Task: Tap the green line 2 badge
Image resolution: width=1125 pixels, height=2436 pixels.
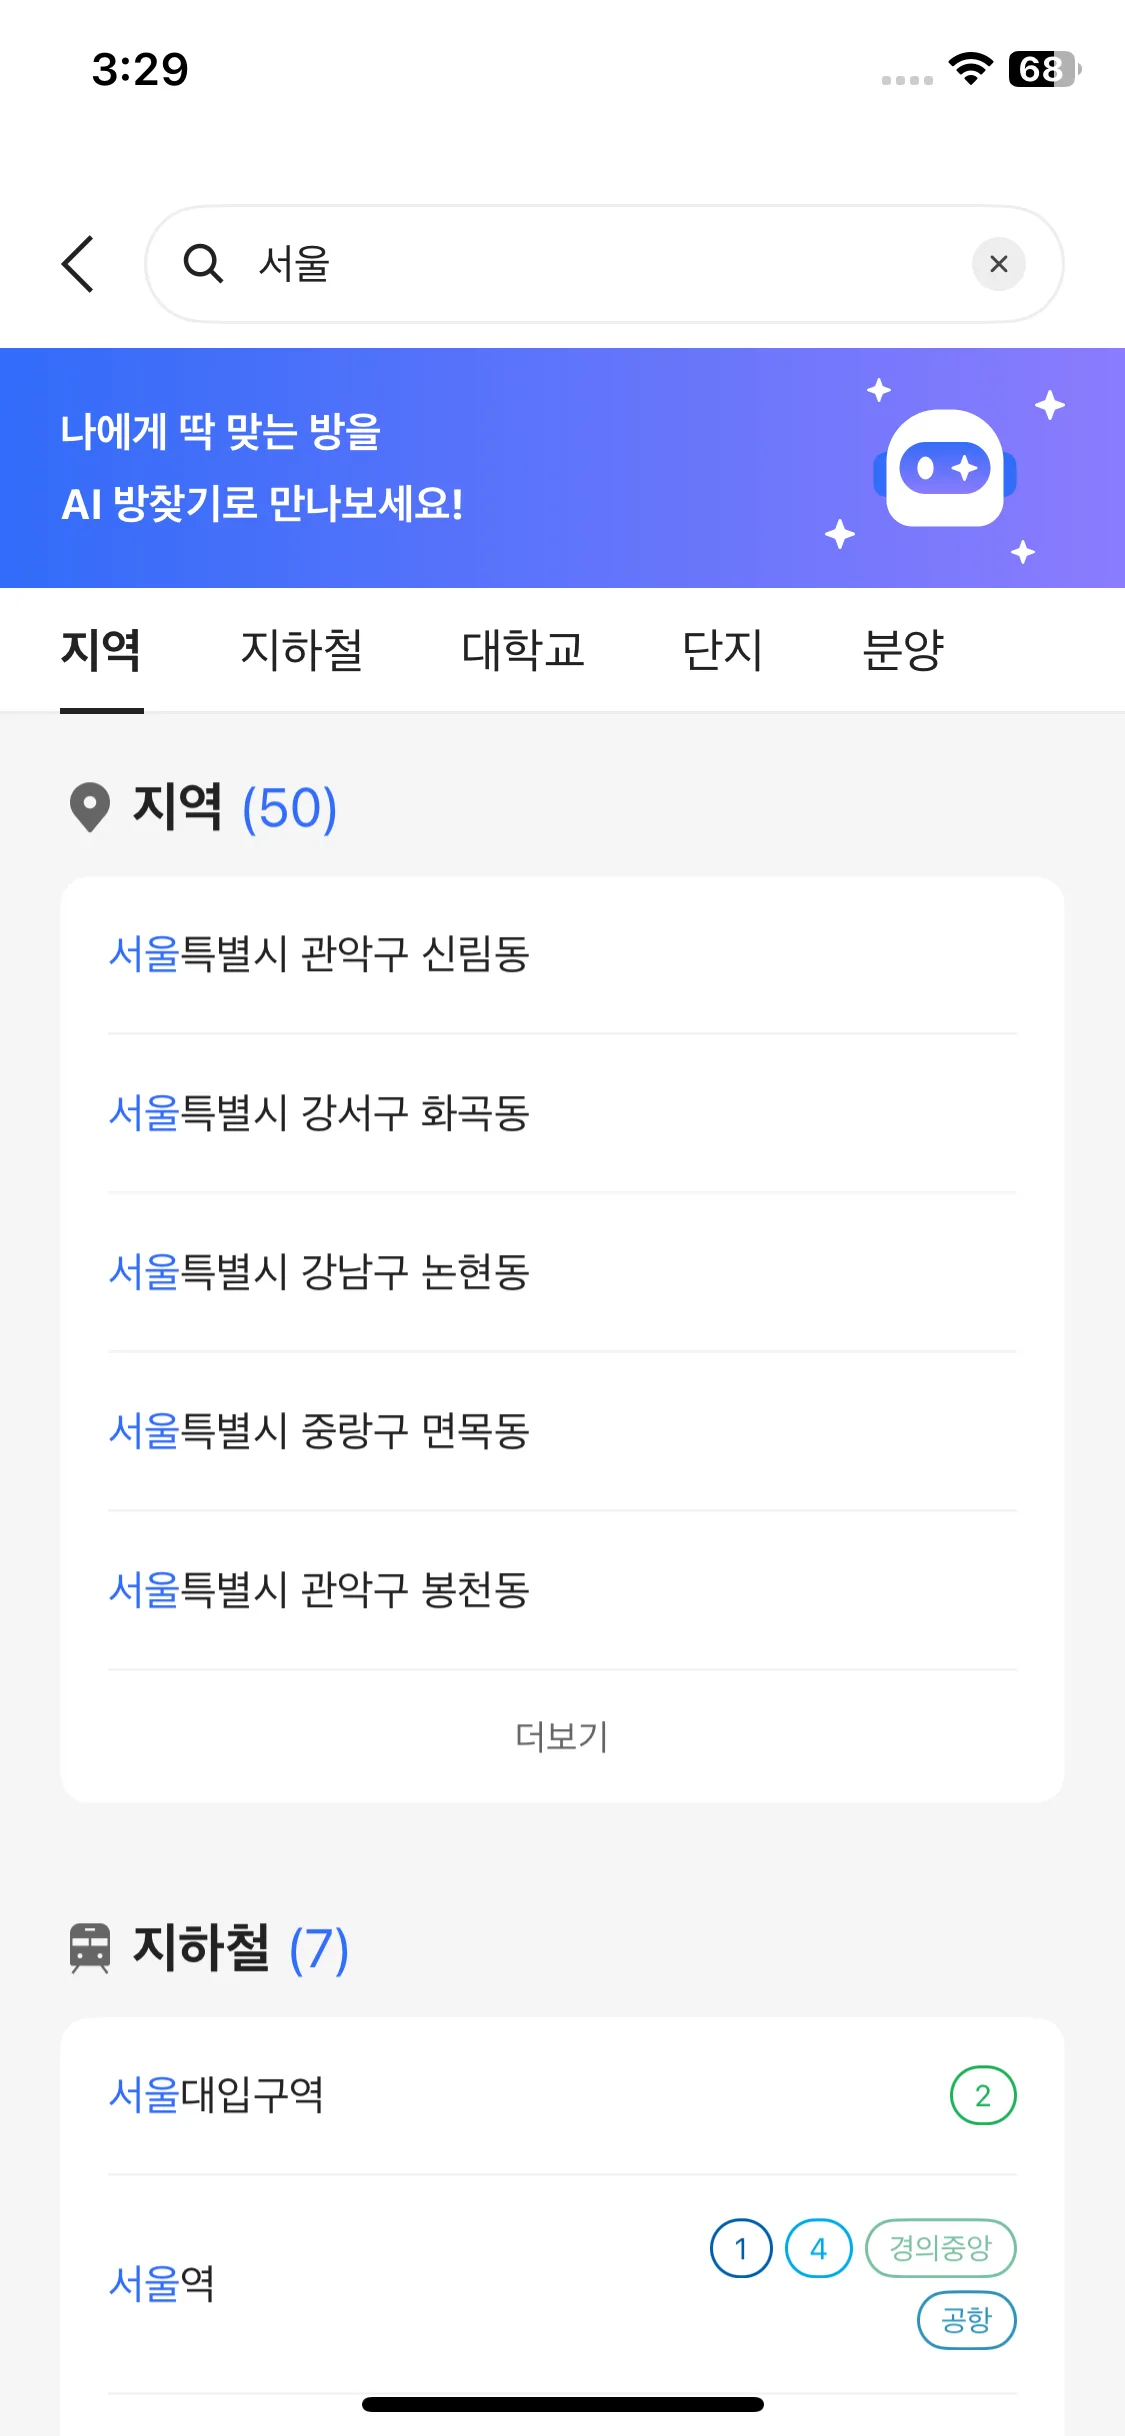Action: pos(982,2095)
